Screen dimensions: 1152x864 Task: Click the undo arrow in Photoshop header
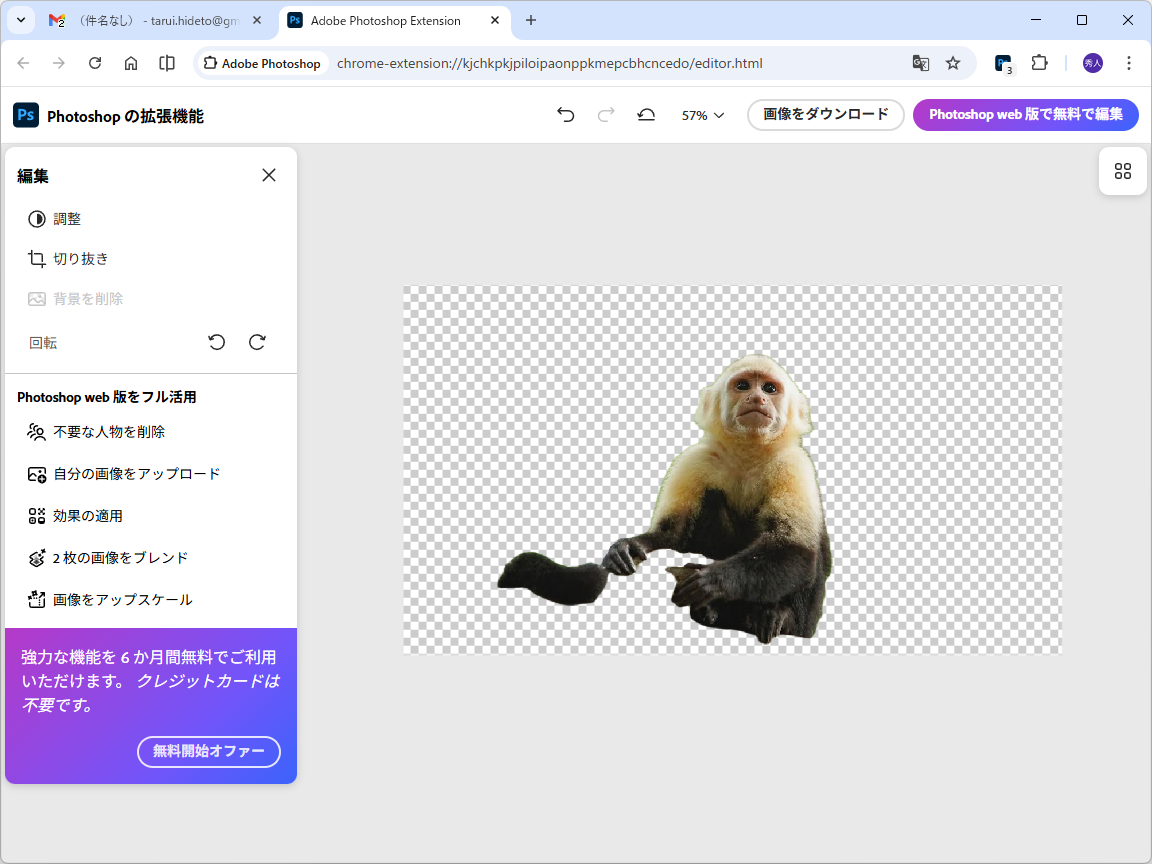point(565,115)
